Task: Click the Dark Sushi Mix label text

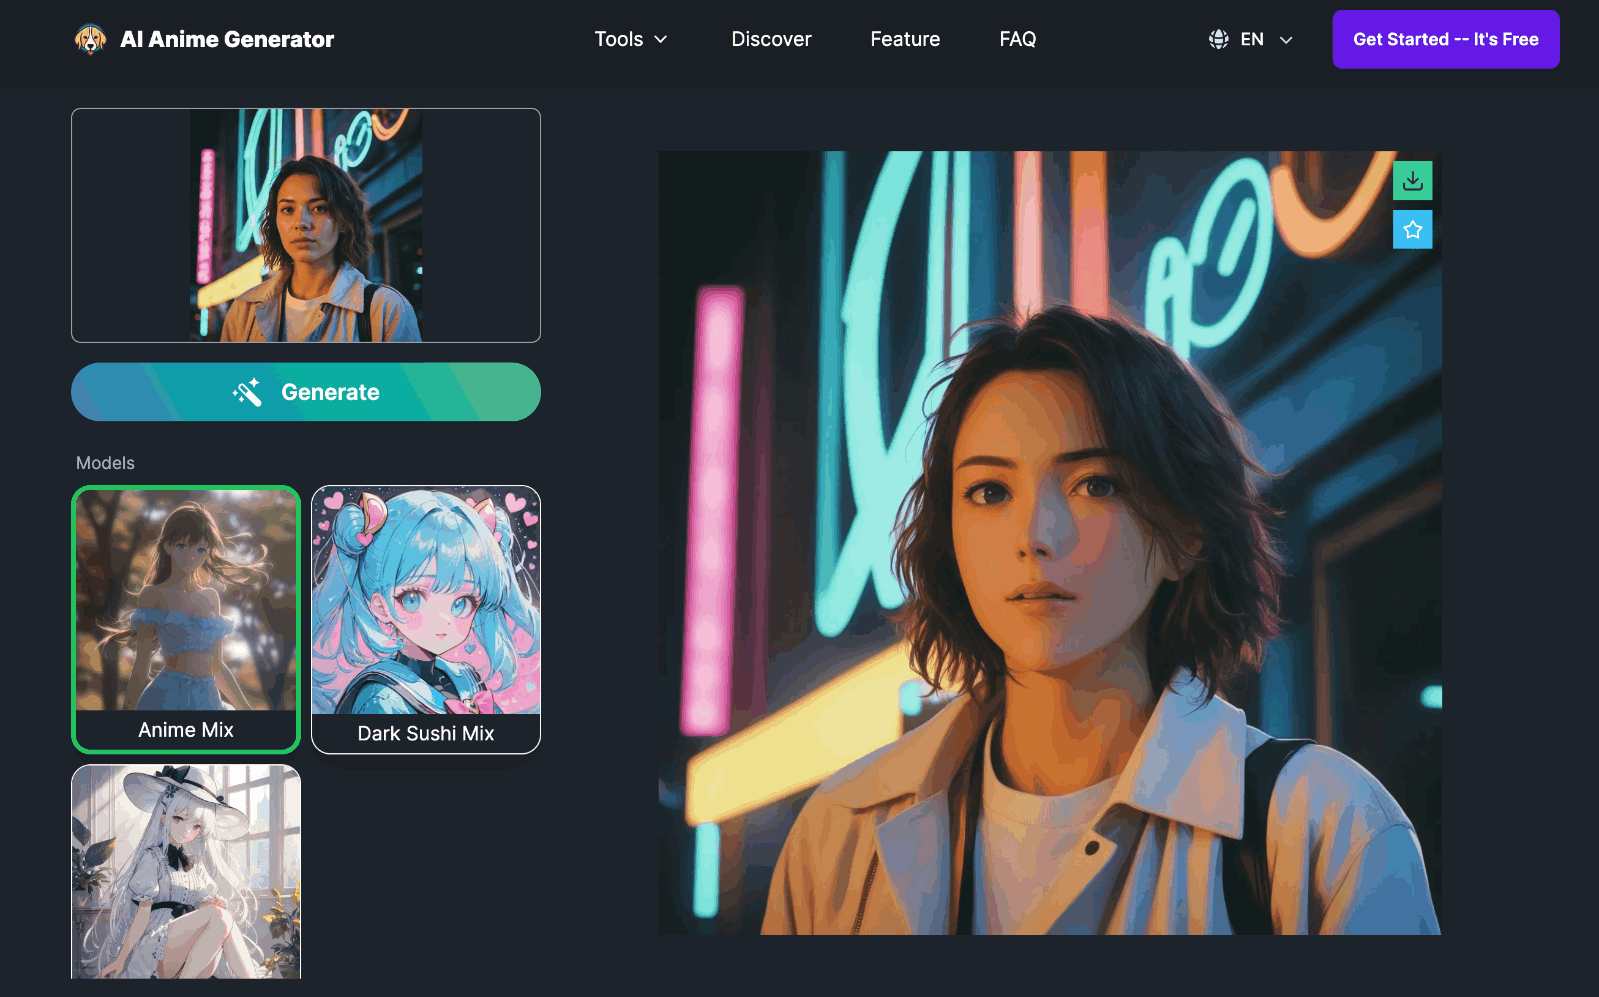Action: click(x=426, y=734)
